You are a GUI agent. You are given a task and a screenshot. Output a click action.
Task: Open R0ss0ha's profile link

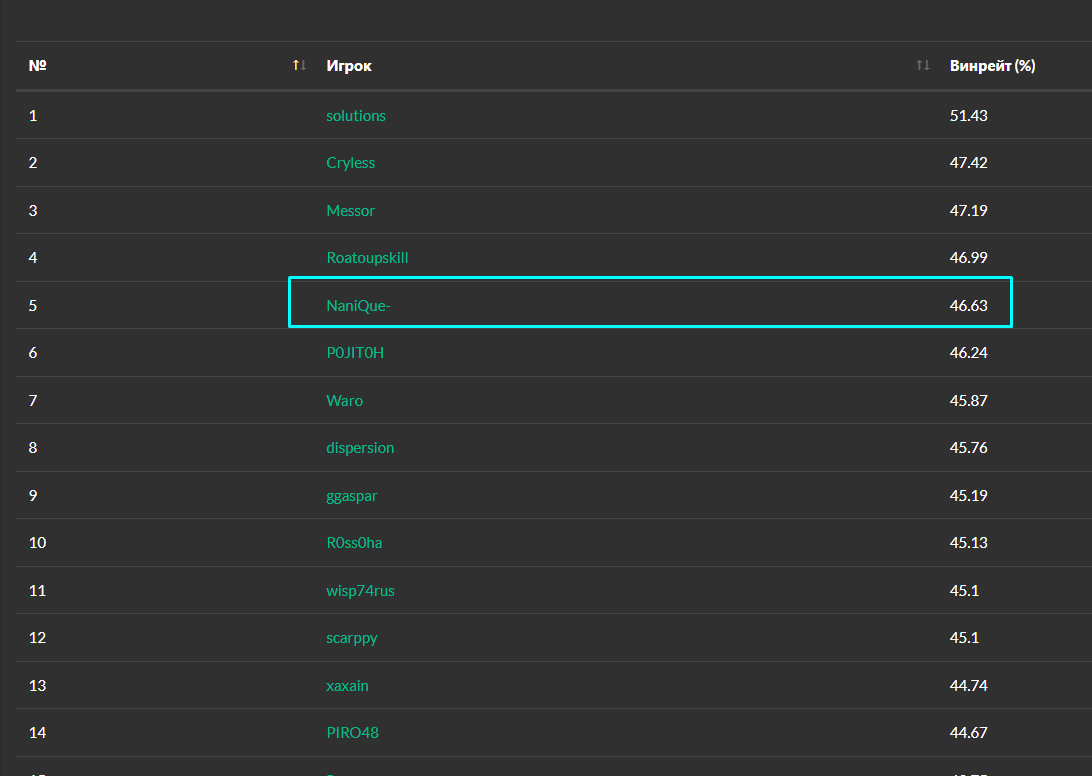pos(354,543)
